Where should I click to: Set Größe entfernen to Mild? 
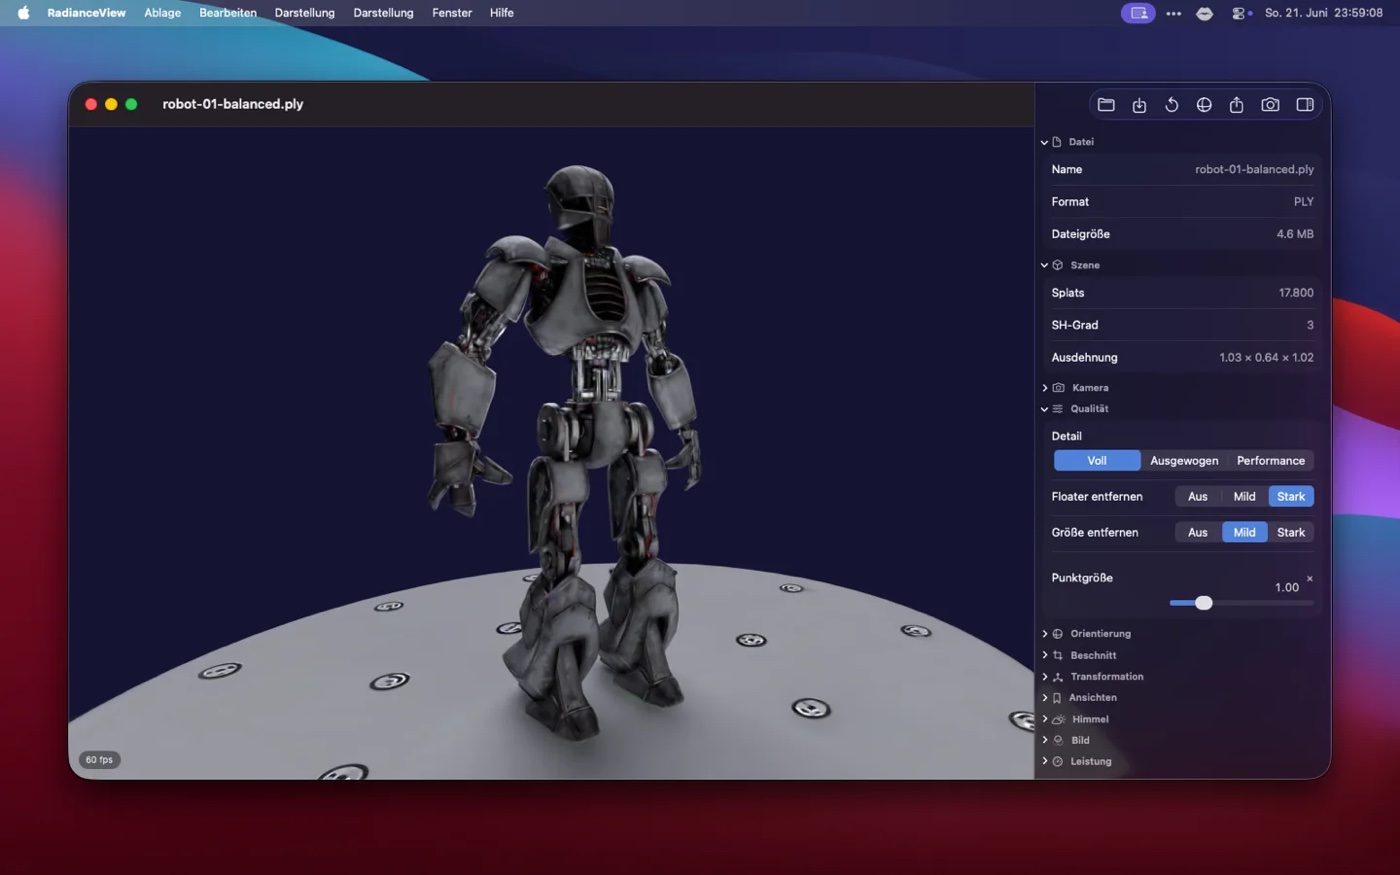pos(1245,533)
